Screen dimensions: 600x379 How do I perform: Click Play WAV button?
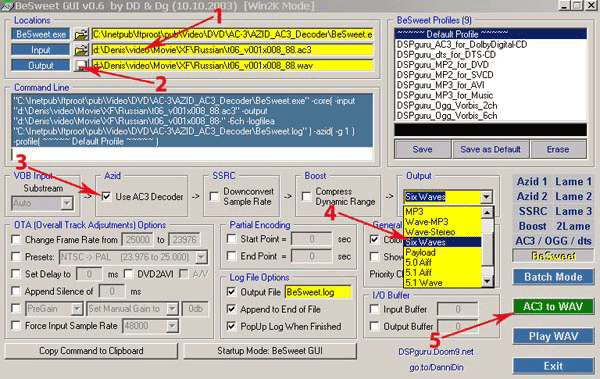click(553, 336)
